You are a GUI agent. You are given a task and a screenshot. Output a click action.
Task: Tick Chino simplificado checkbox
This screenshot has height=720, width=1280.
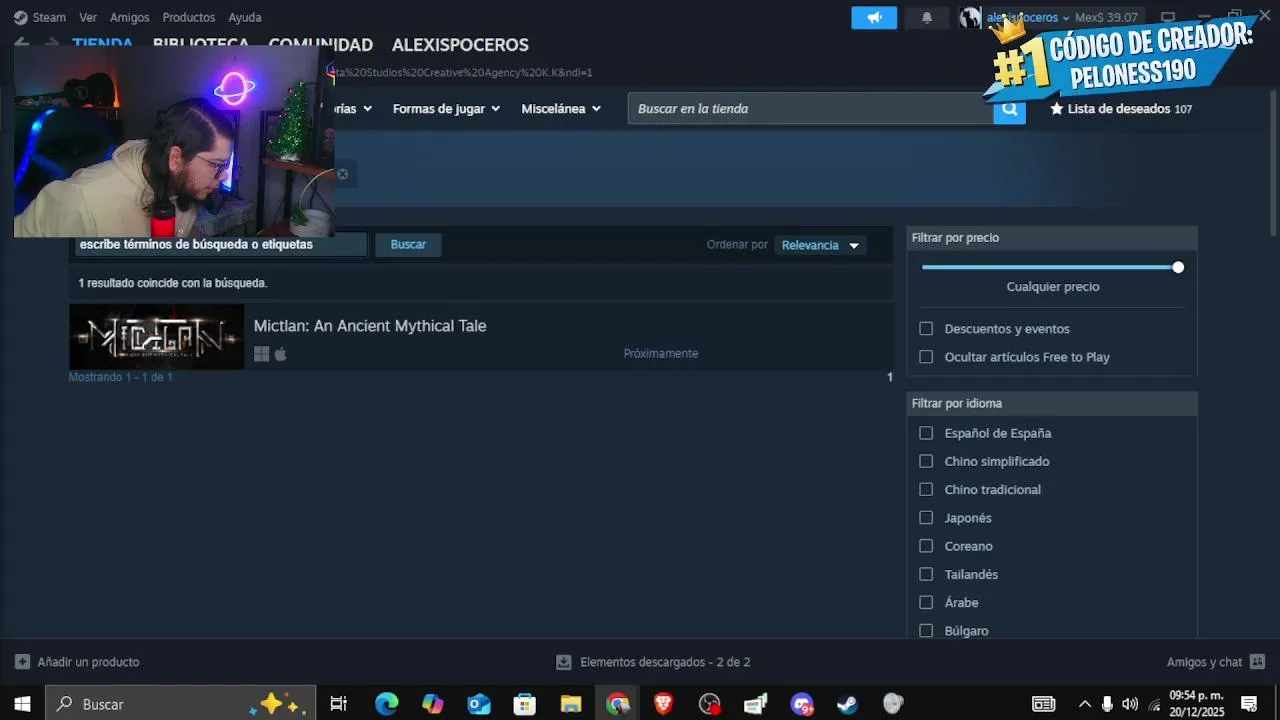926,461
